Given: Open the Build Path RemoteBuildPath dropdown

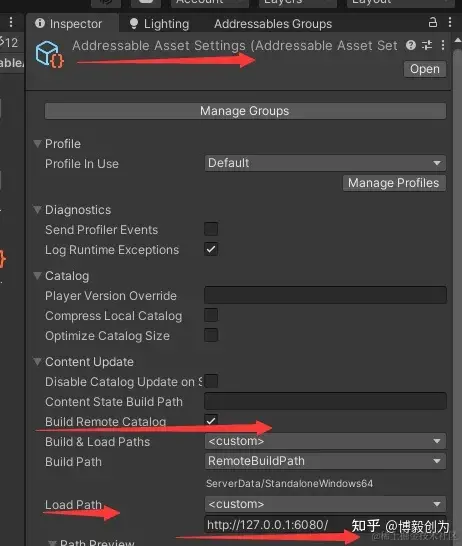Looking at the screenshot, I should (325, 461).
